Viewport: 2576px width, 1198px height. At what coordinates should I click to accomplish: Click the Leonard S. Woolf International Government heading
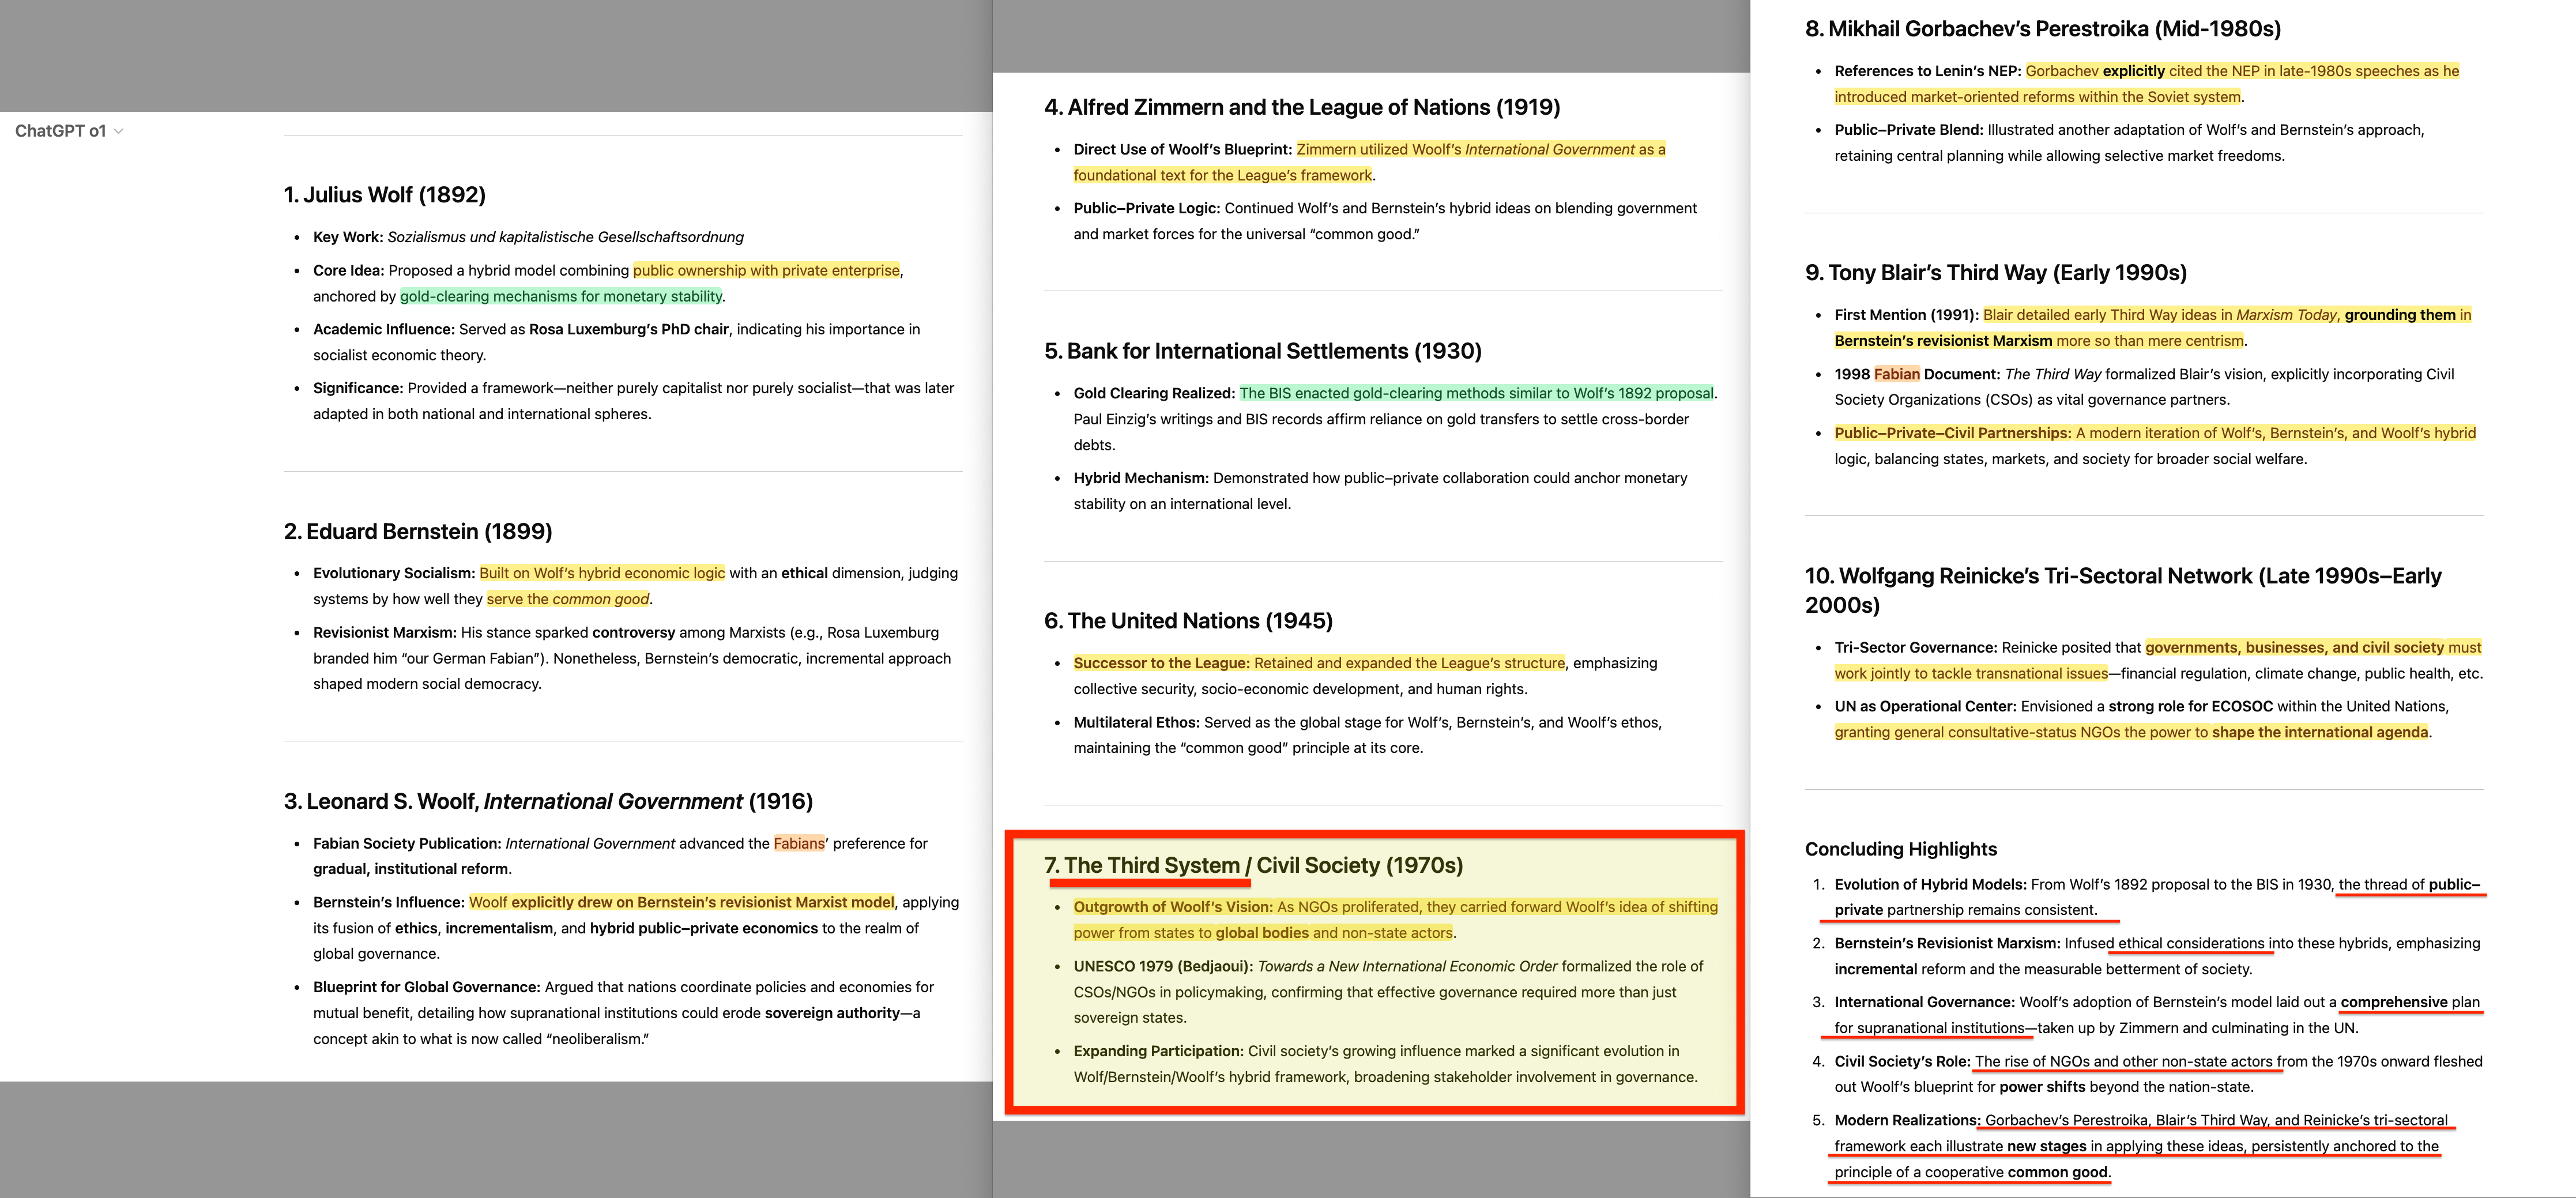point(547,801)
